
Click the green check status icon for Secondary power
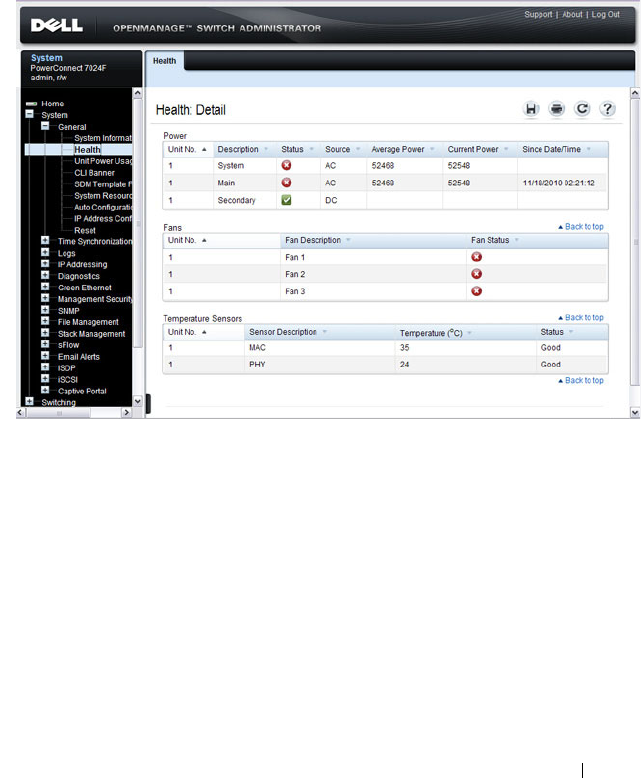tap(286, 200)
